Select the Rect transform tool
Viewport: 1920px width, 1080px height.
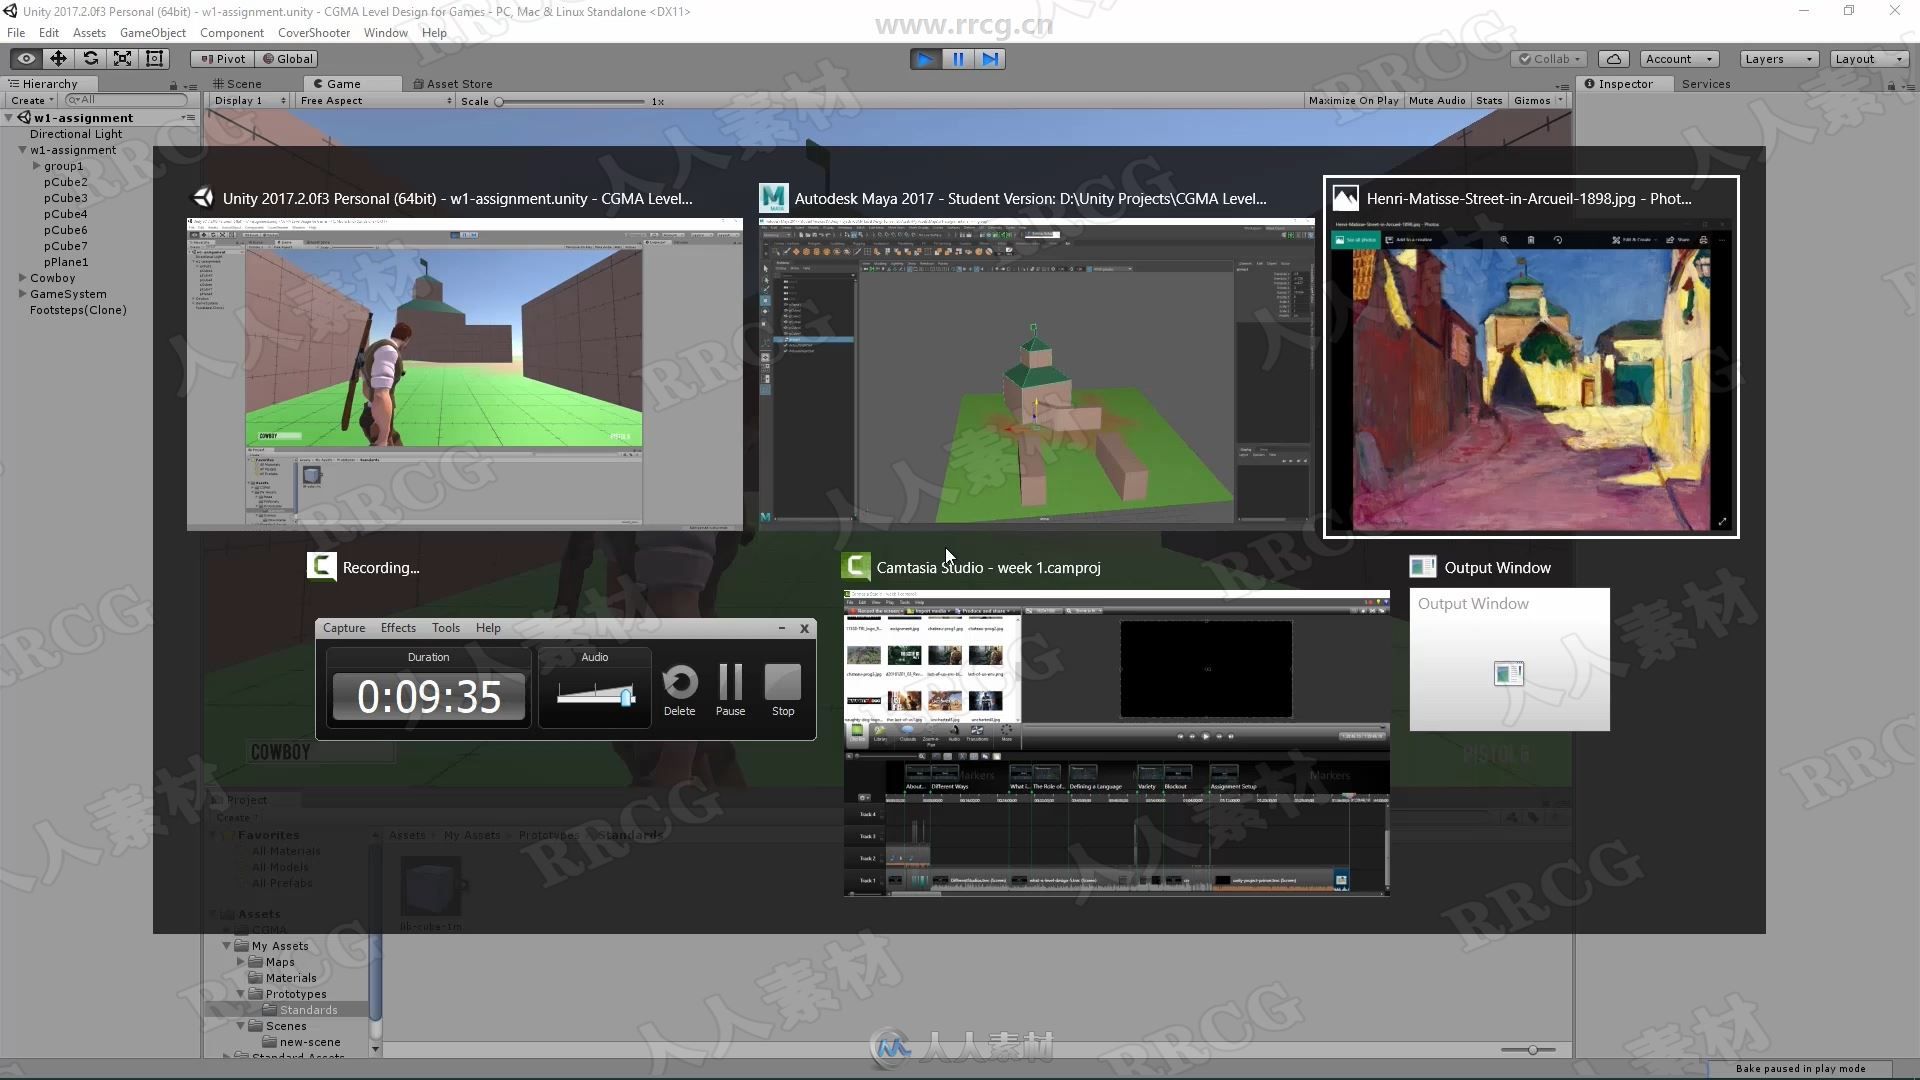(154, 59)
